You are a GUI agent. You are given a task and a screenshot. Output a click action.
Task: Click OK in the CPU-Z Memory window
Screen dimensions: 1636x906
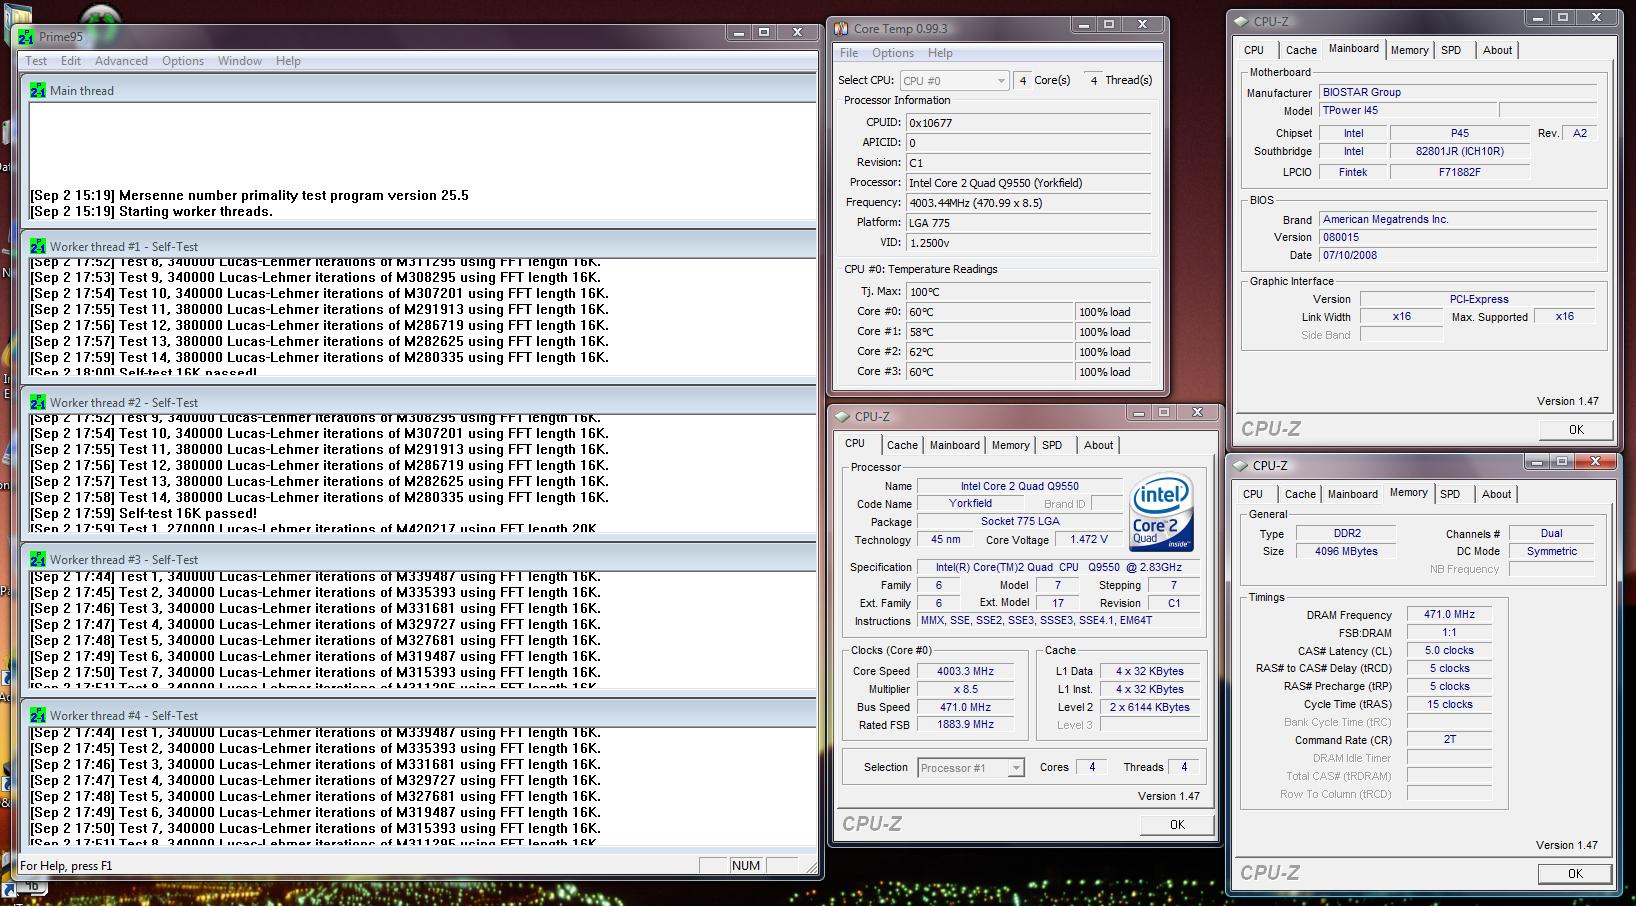(1575, 874)
